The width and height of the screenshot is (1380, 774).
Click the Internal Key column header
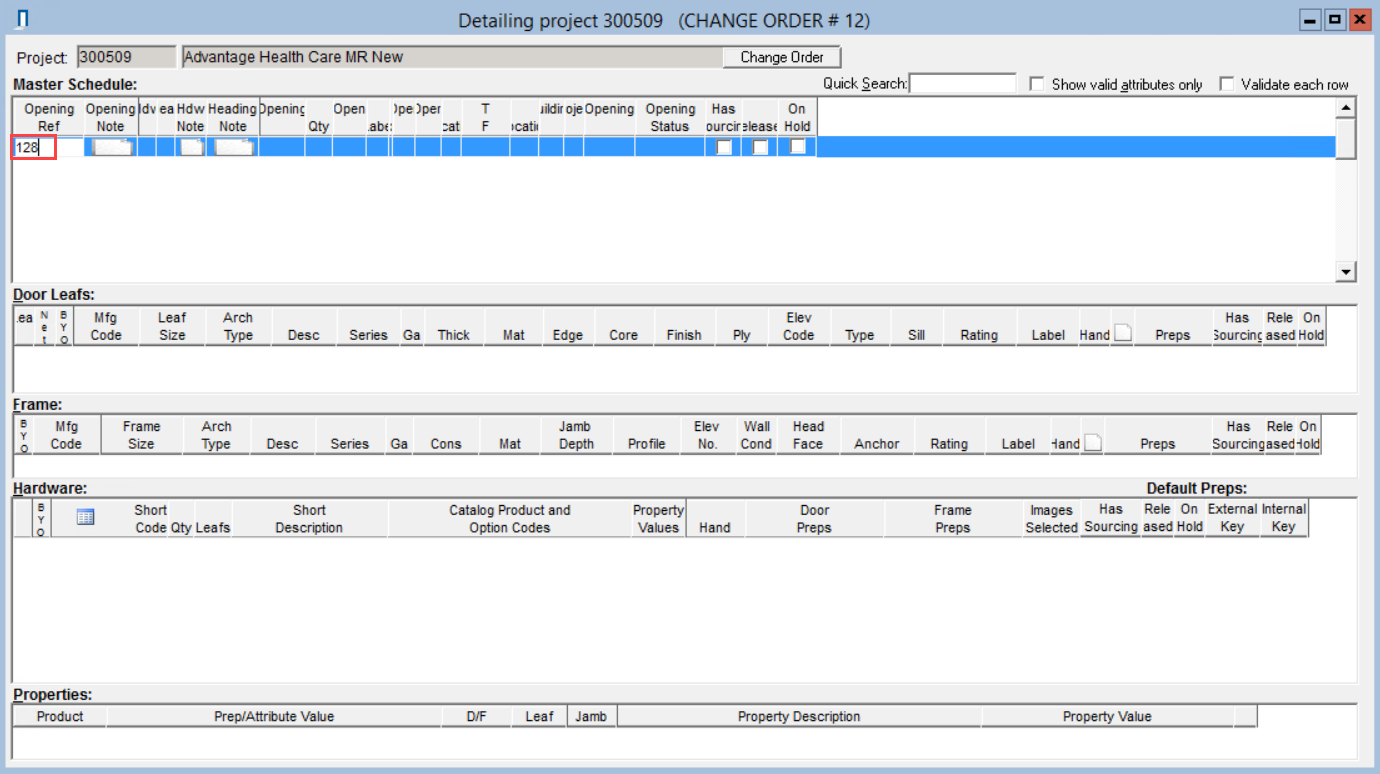tap(1284, 518)
